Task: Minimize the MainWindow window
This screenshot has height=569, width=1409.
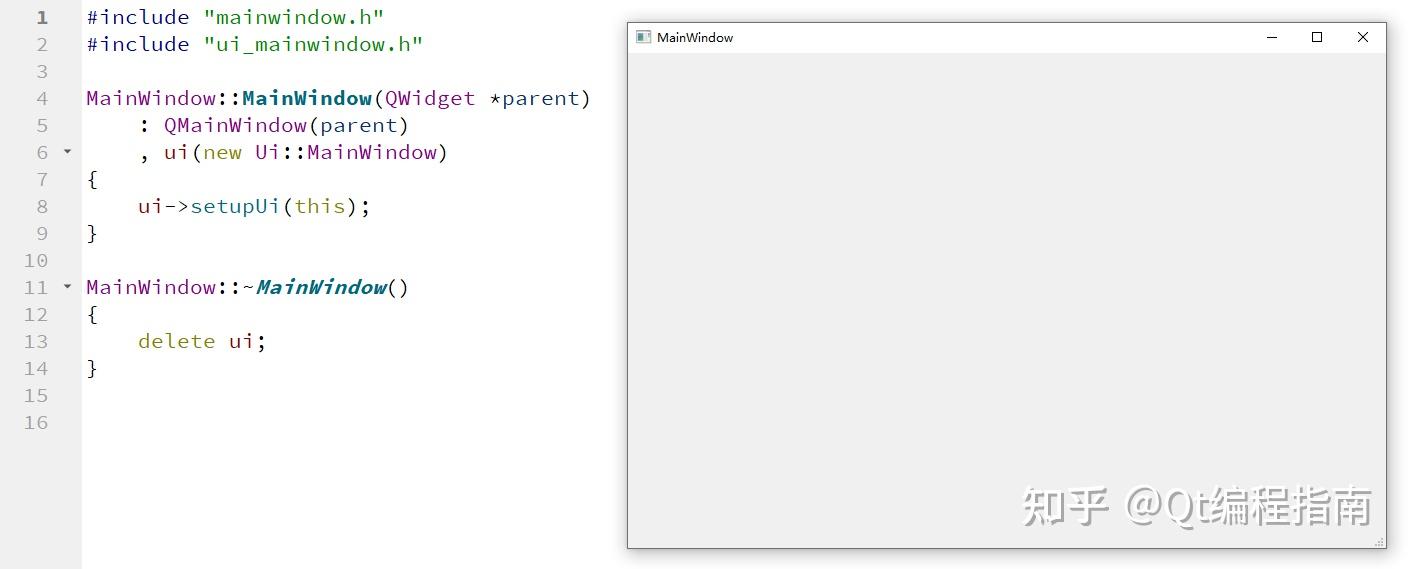Action: [1272, 37]
